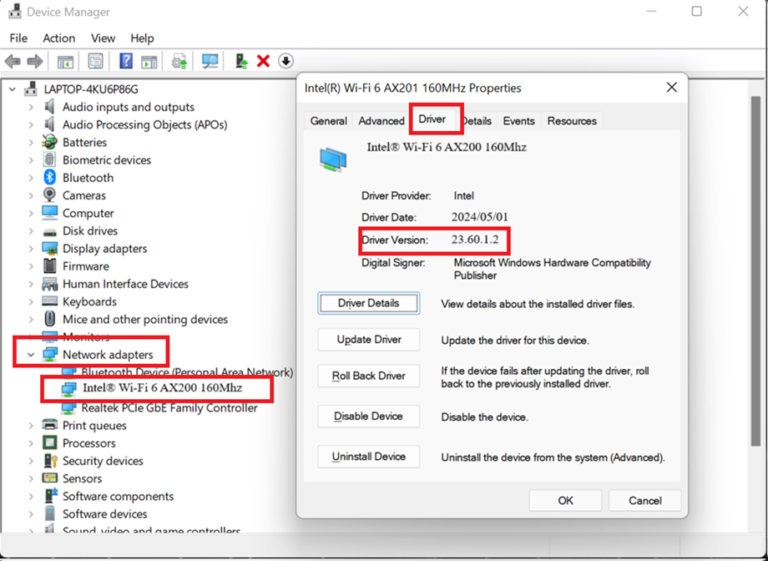Expand the Software components node

click(x=31, y=496)
